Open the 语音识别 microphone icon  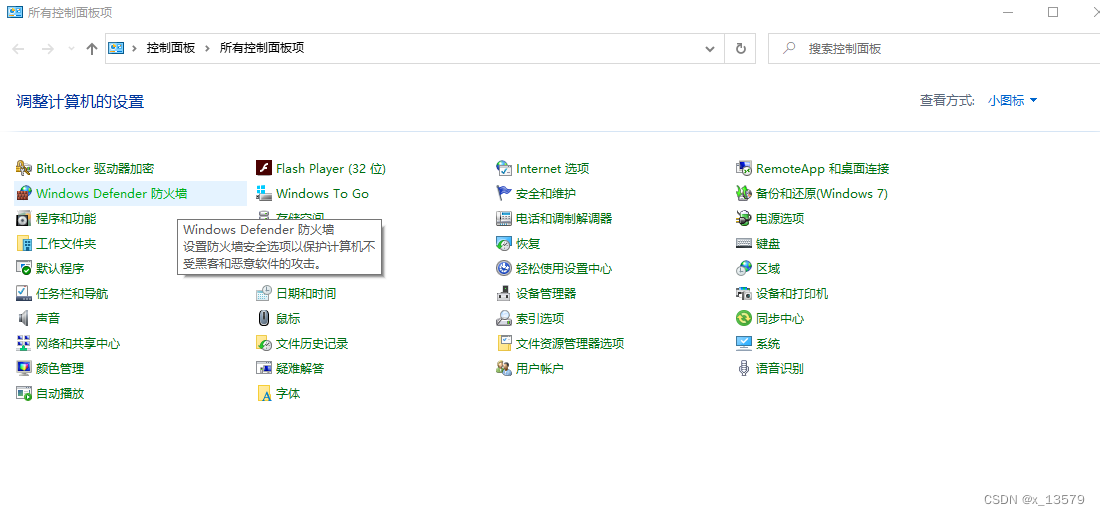pos(744,368)
